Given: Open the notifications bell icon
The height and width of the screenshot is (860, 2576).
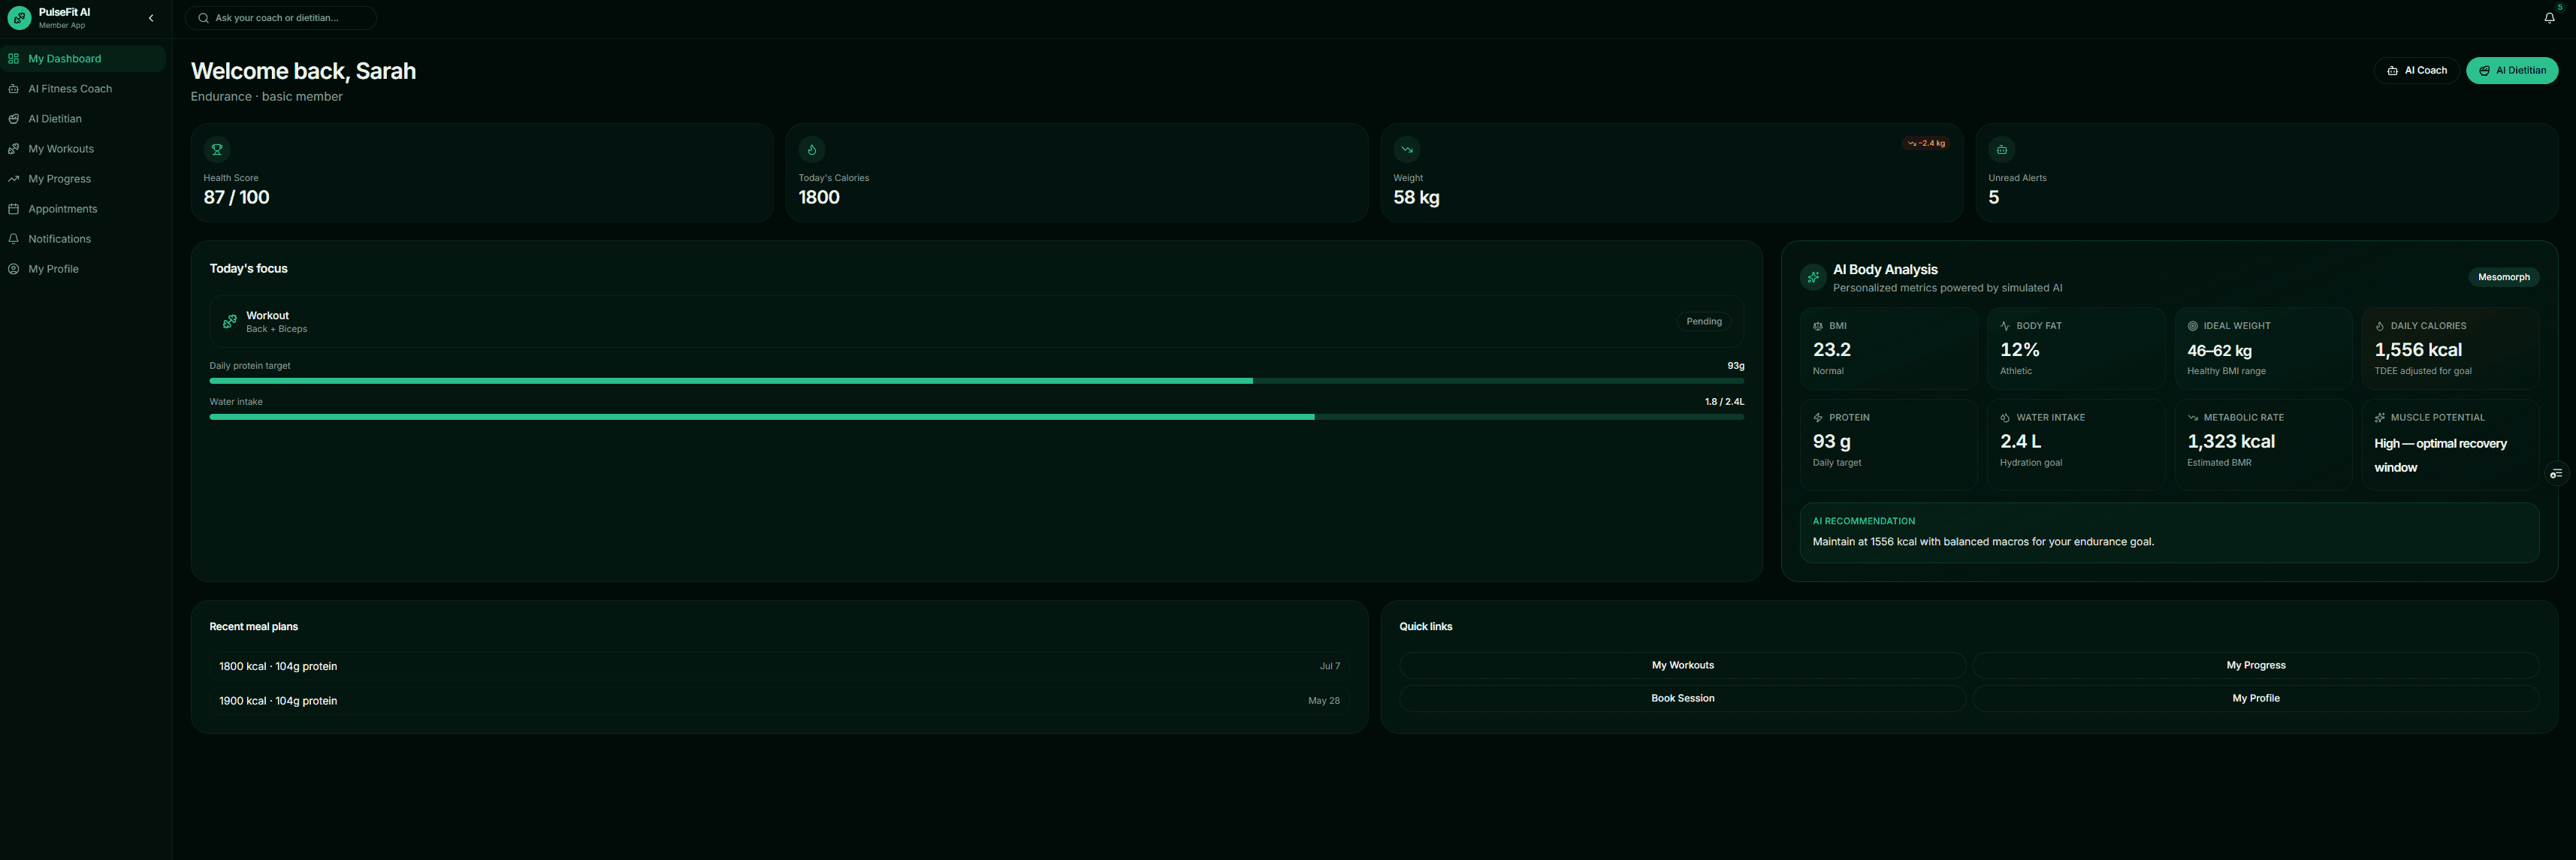Looking at the screenshot, I should (2549, 18).
